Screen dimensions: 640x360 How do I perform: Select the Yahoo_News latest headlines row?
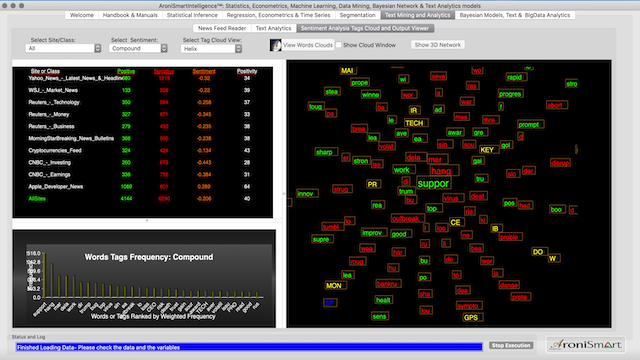tap(143, 78)
